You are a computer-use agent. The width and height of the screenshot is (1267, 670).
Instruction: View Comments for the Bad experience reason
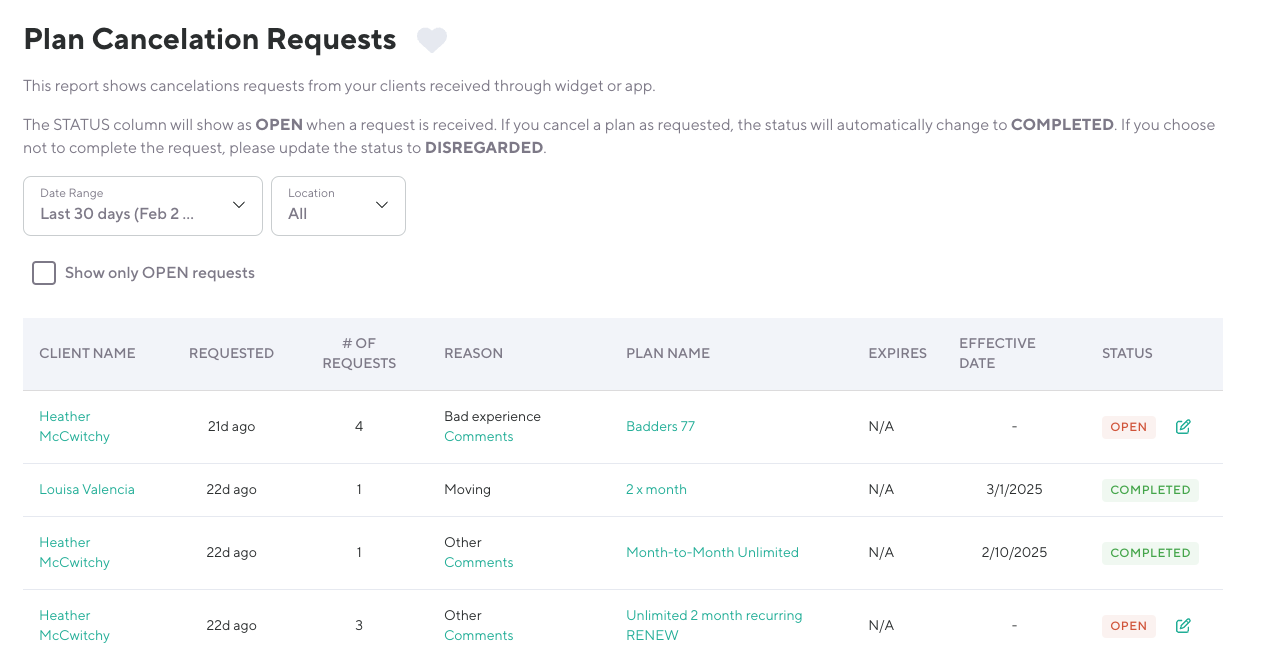[478, 437]
